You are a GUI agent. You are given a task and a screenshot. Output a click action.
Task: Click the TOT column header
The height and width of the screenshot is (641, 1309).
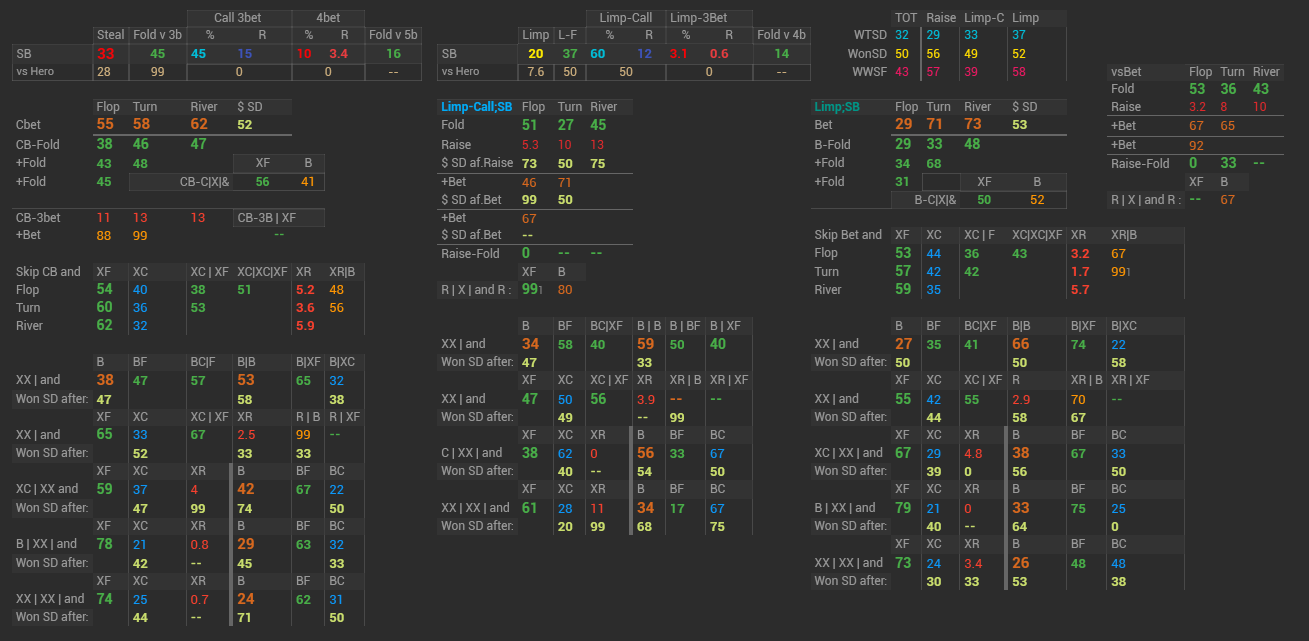pos(906,18)
